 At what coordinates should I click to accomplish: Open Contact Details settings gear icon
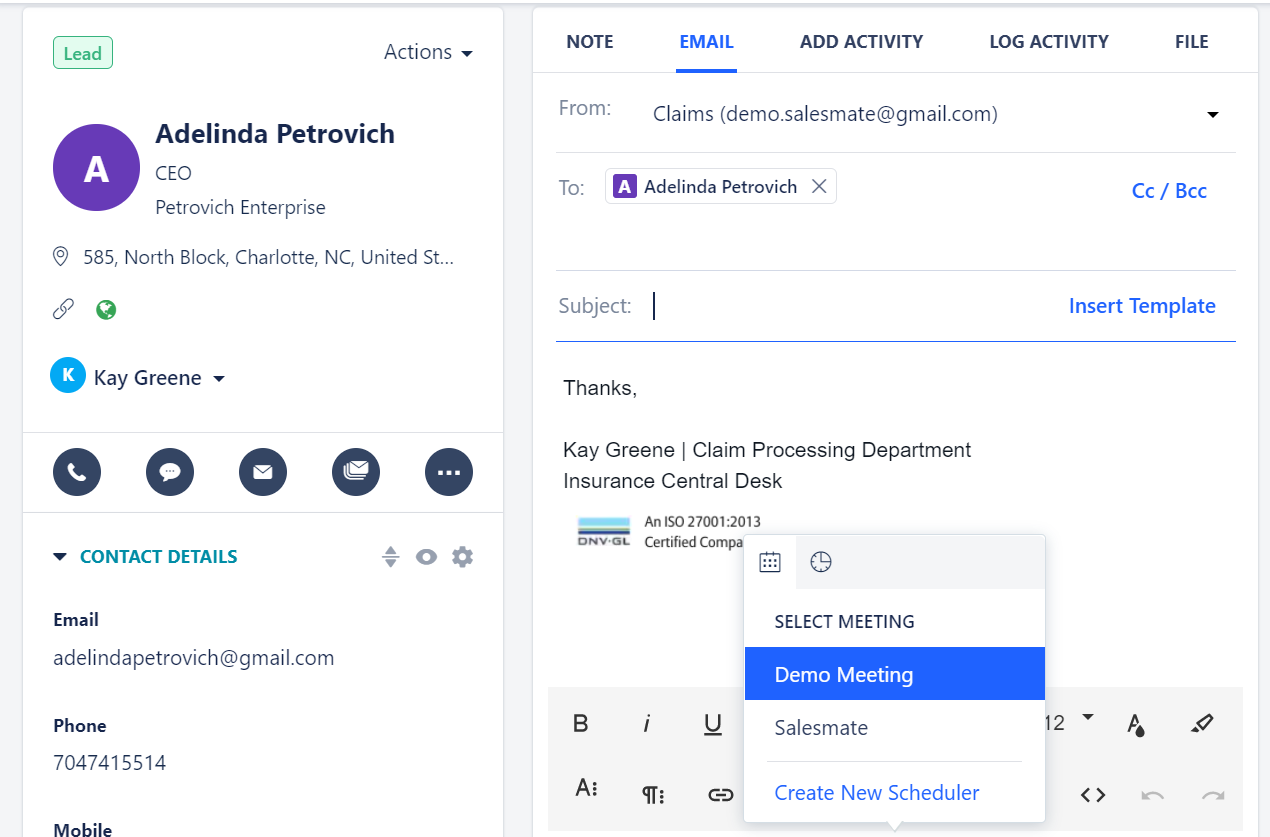(462, 556)
